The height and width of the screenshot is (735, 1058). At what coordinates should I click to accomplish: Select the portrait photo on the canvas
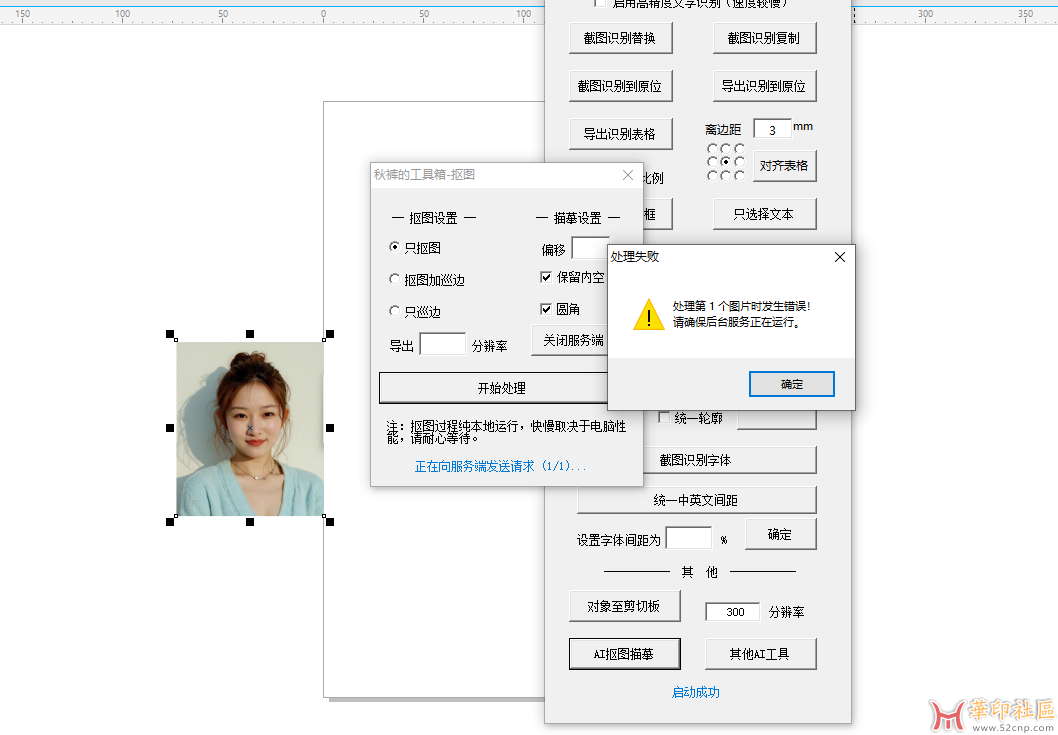(250, 428)
